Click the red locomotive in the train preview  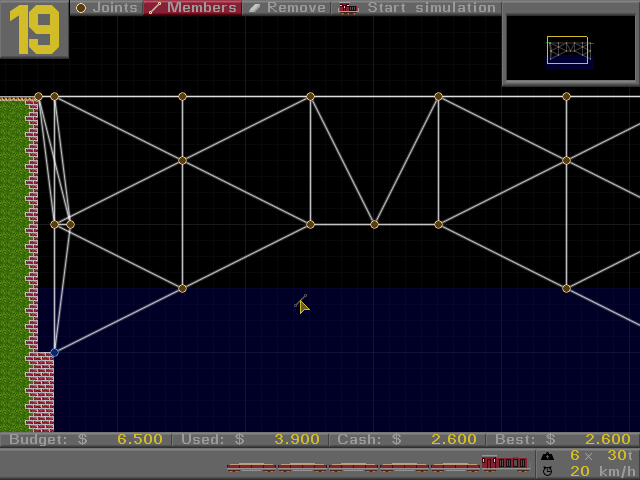point(504,463)
